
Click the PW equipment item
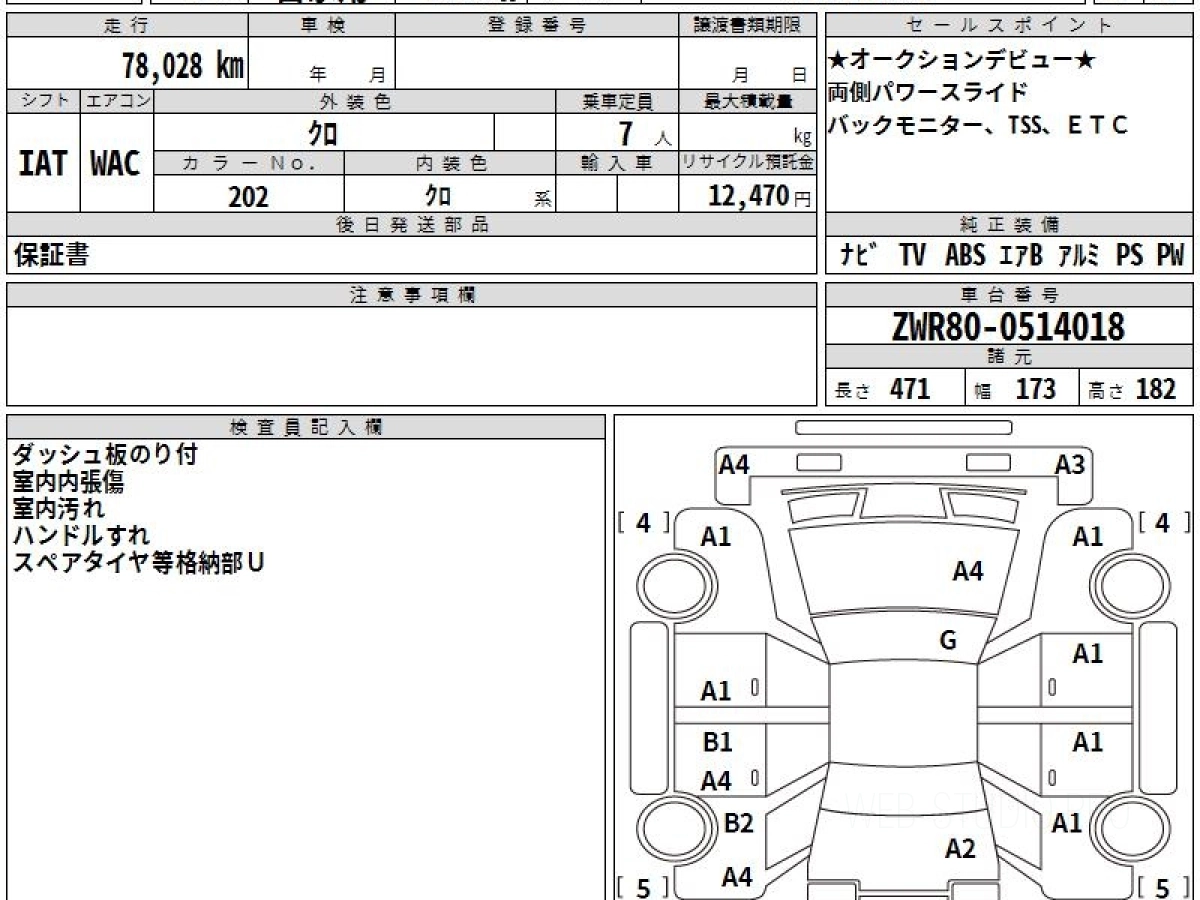(1170, 256)
